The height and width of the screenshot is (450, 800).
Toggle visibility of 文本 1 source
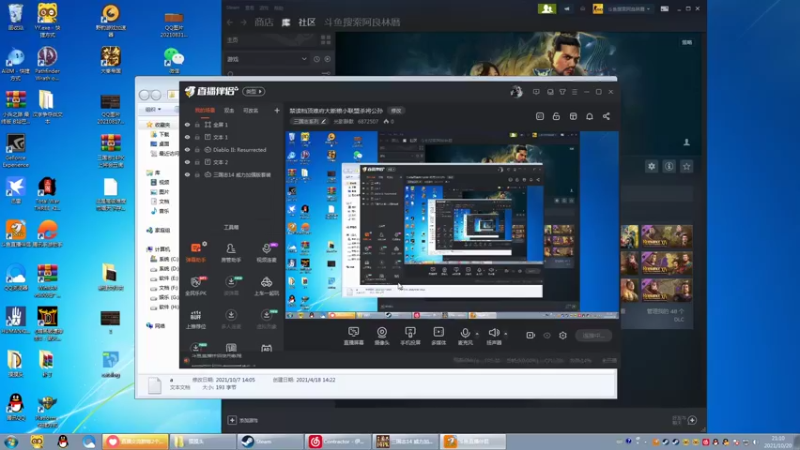pyautogui.click(x=187, y=137)
